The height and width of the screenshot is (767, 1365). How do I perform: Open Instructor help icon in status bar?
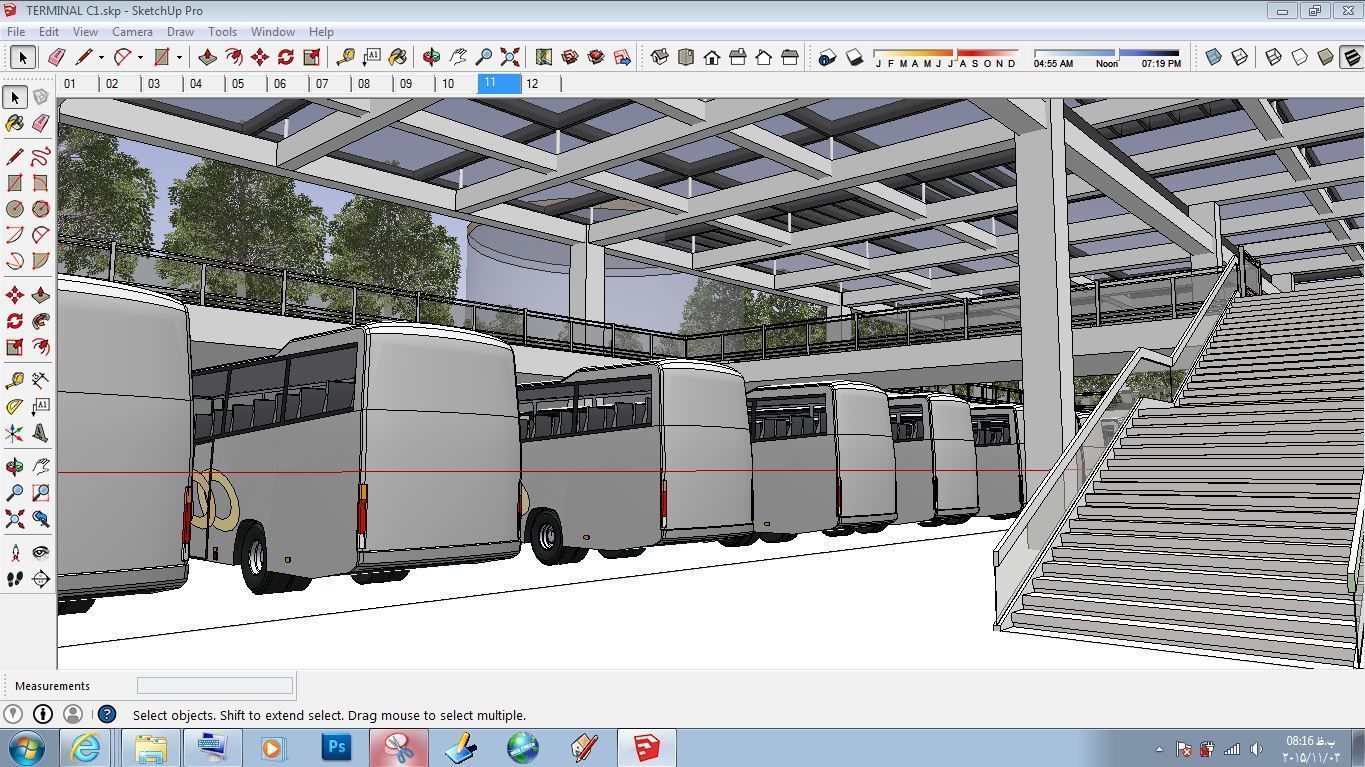[107, 714]
